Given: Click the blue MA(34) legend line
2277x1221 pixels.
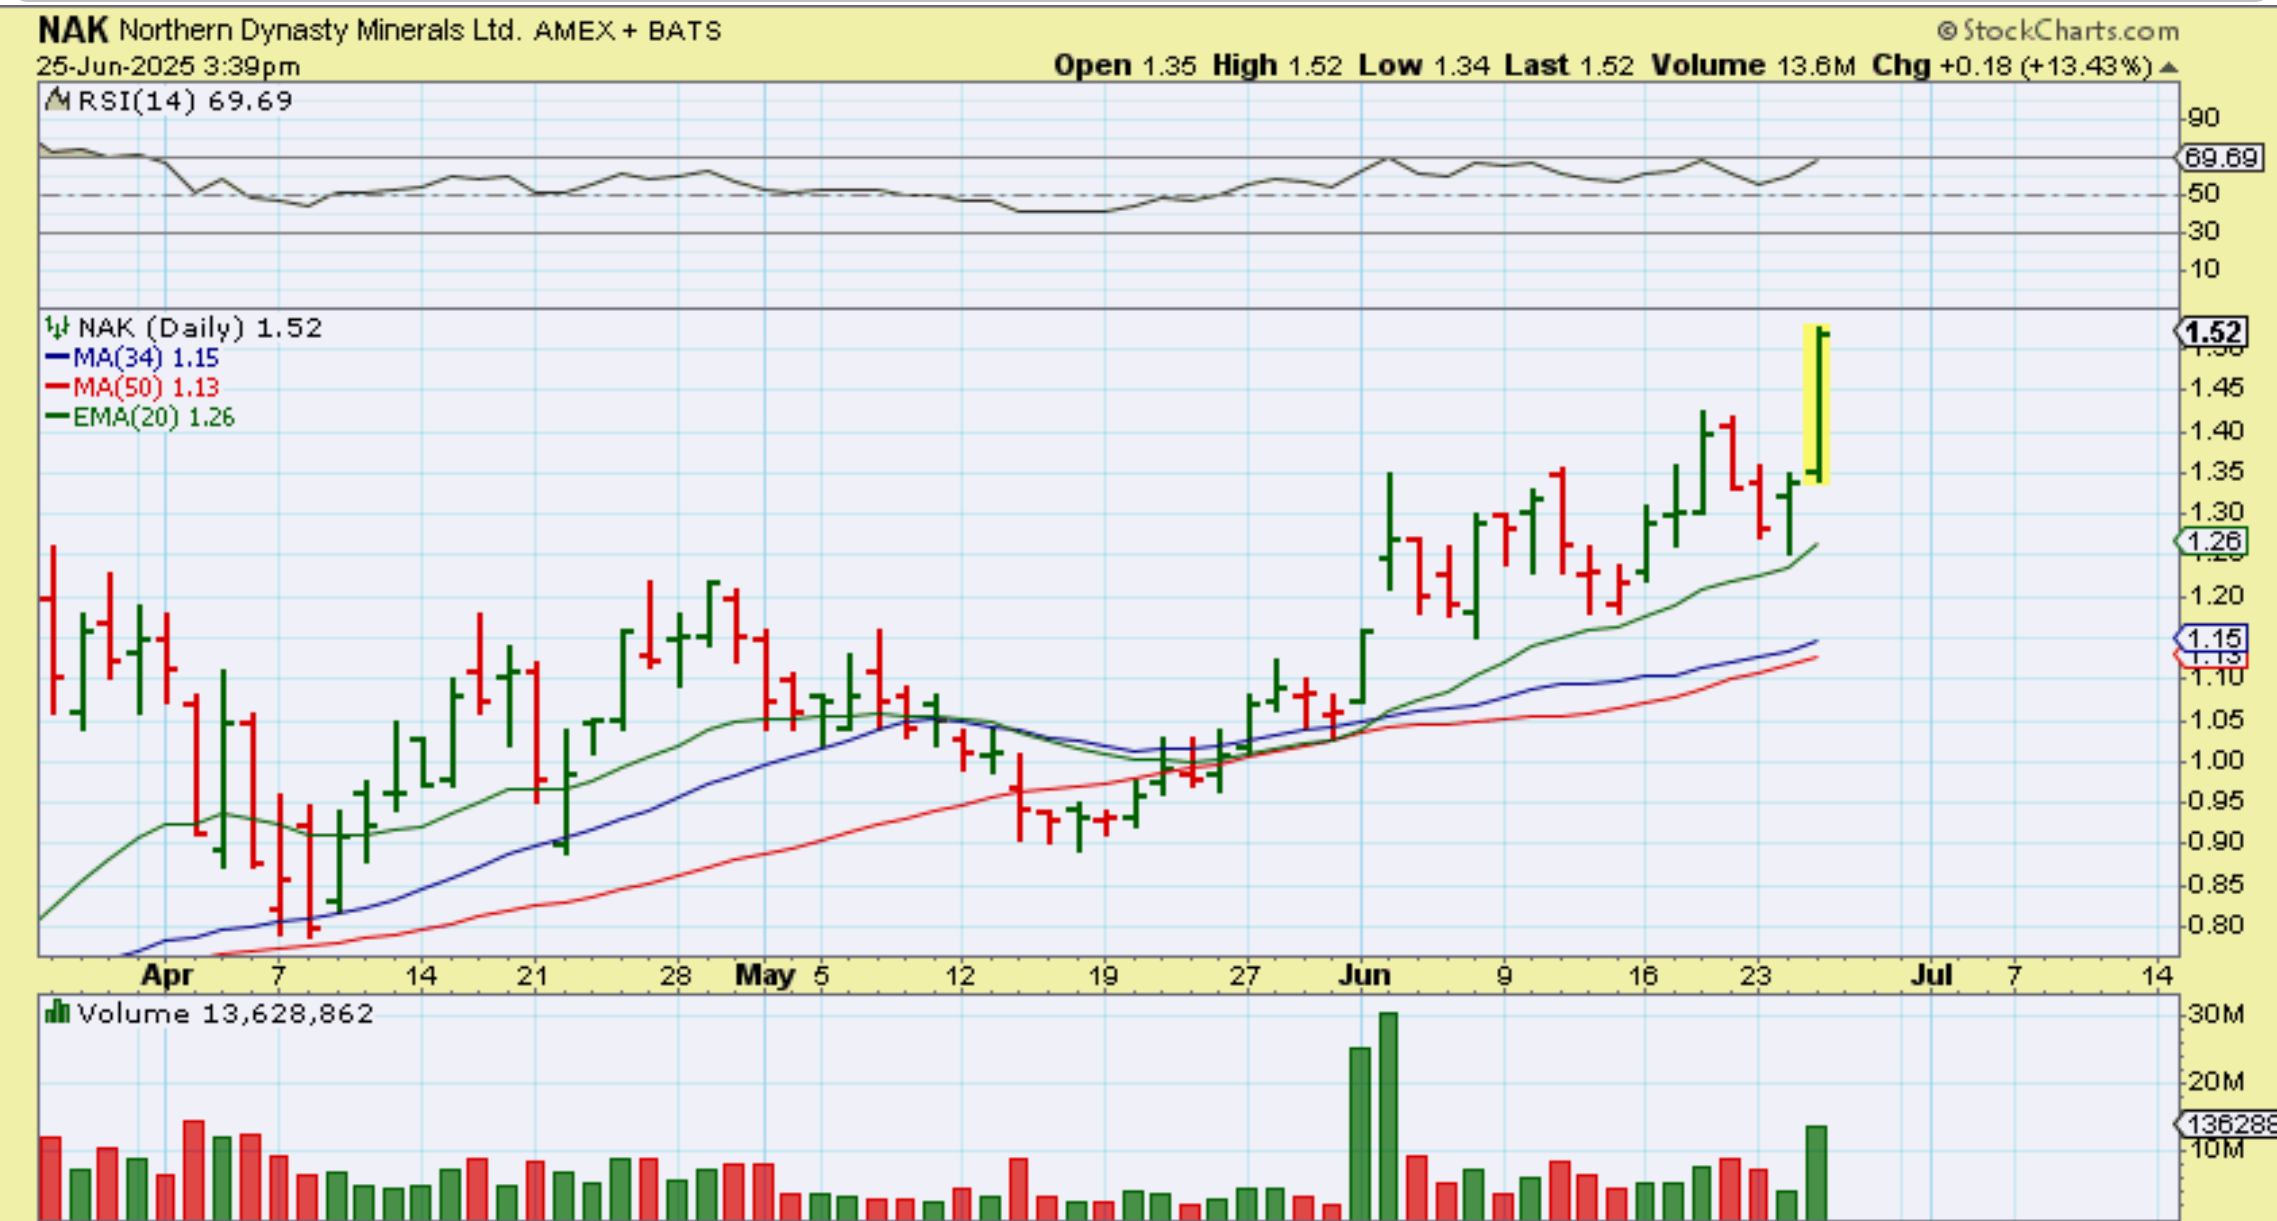Looking at the screenshot, I should click(x=57, y=358).
